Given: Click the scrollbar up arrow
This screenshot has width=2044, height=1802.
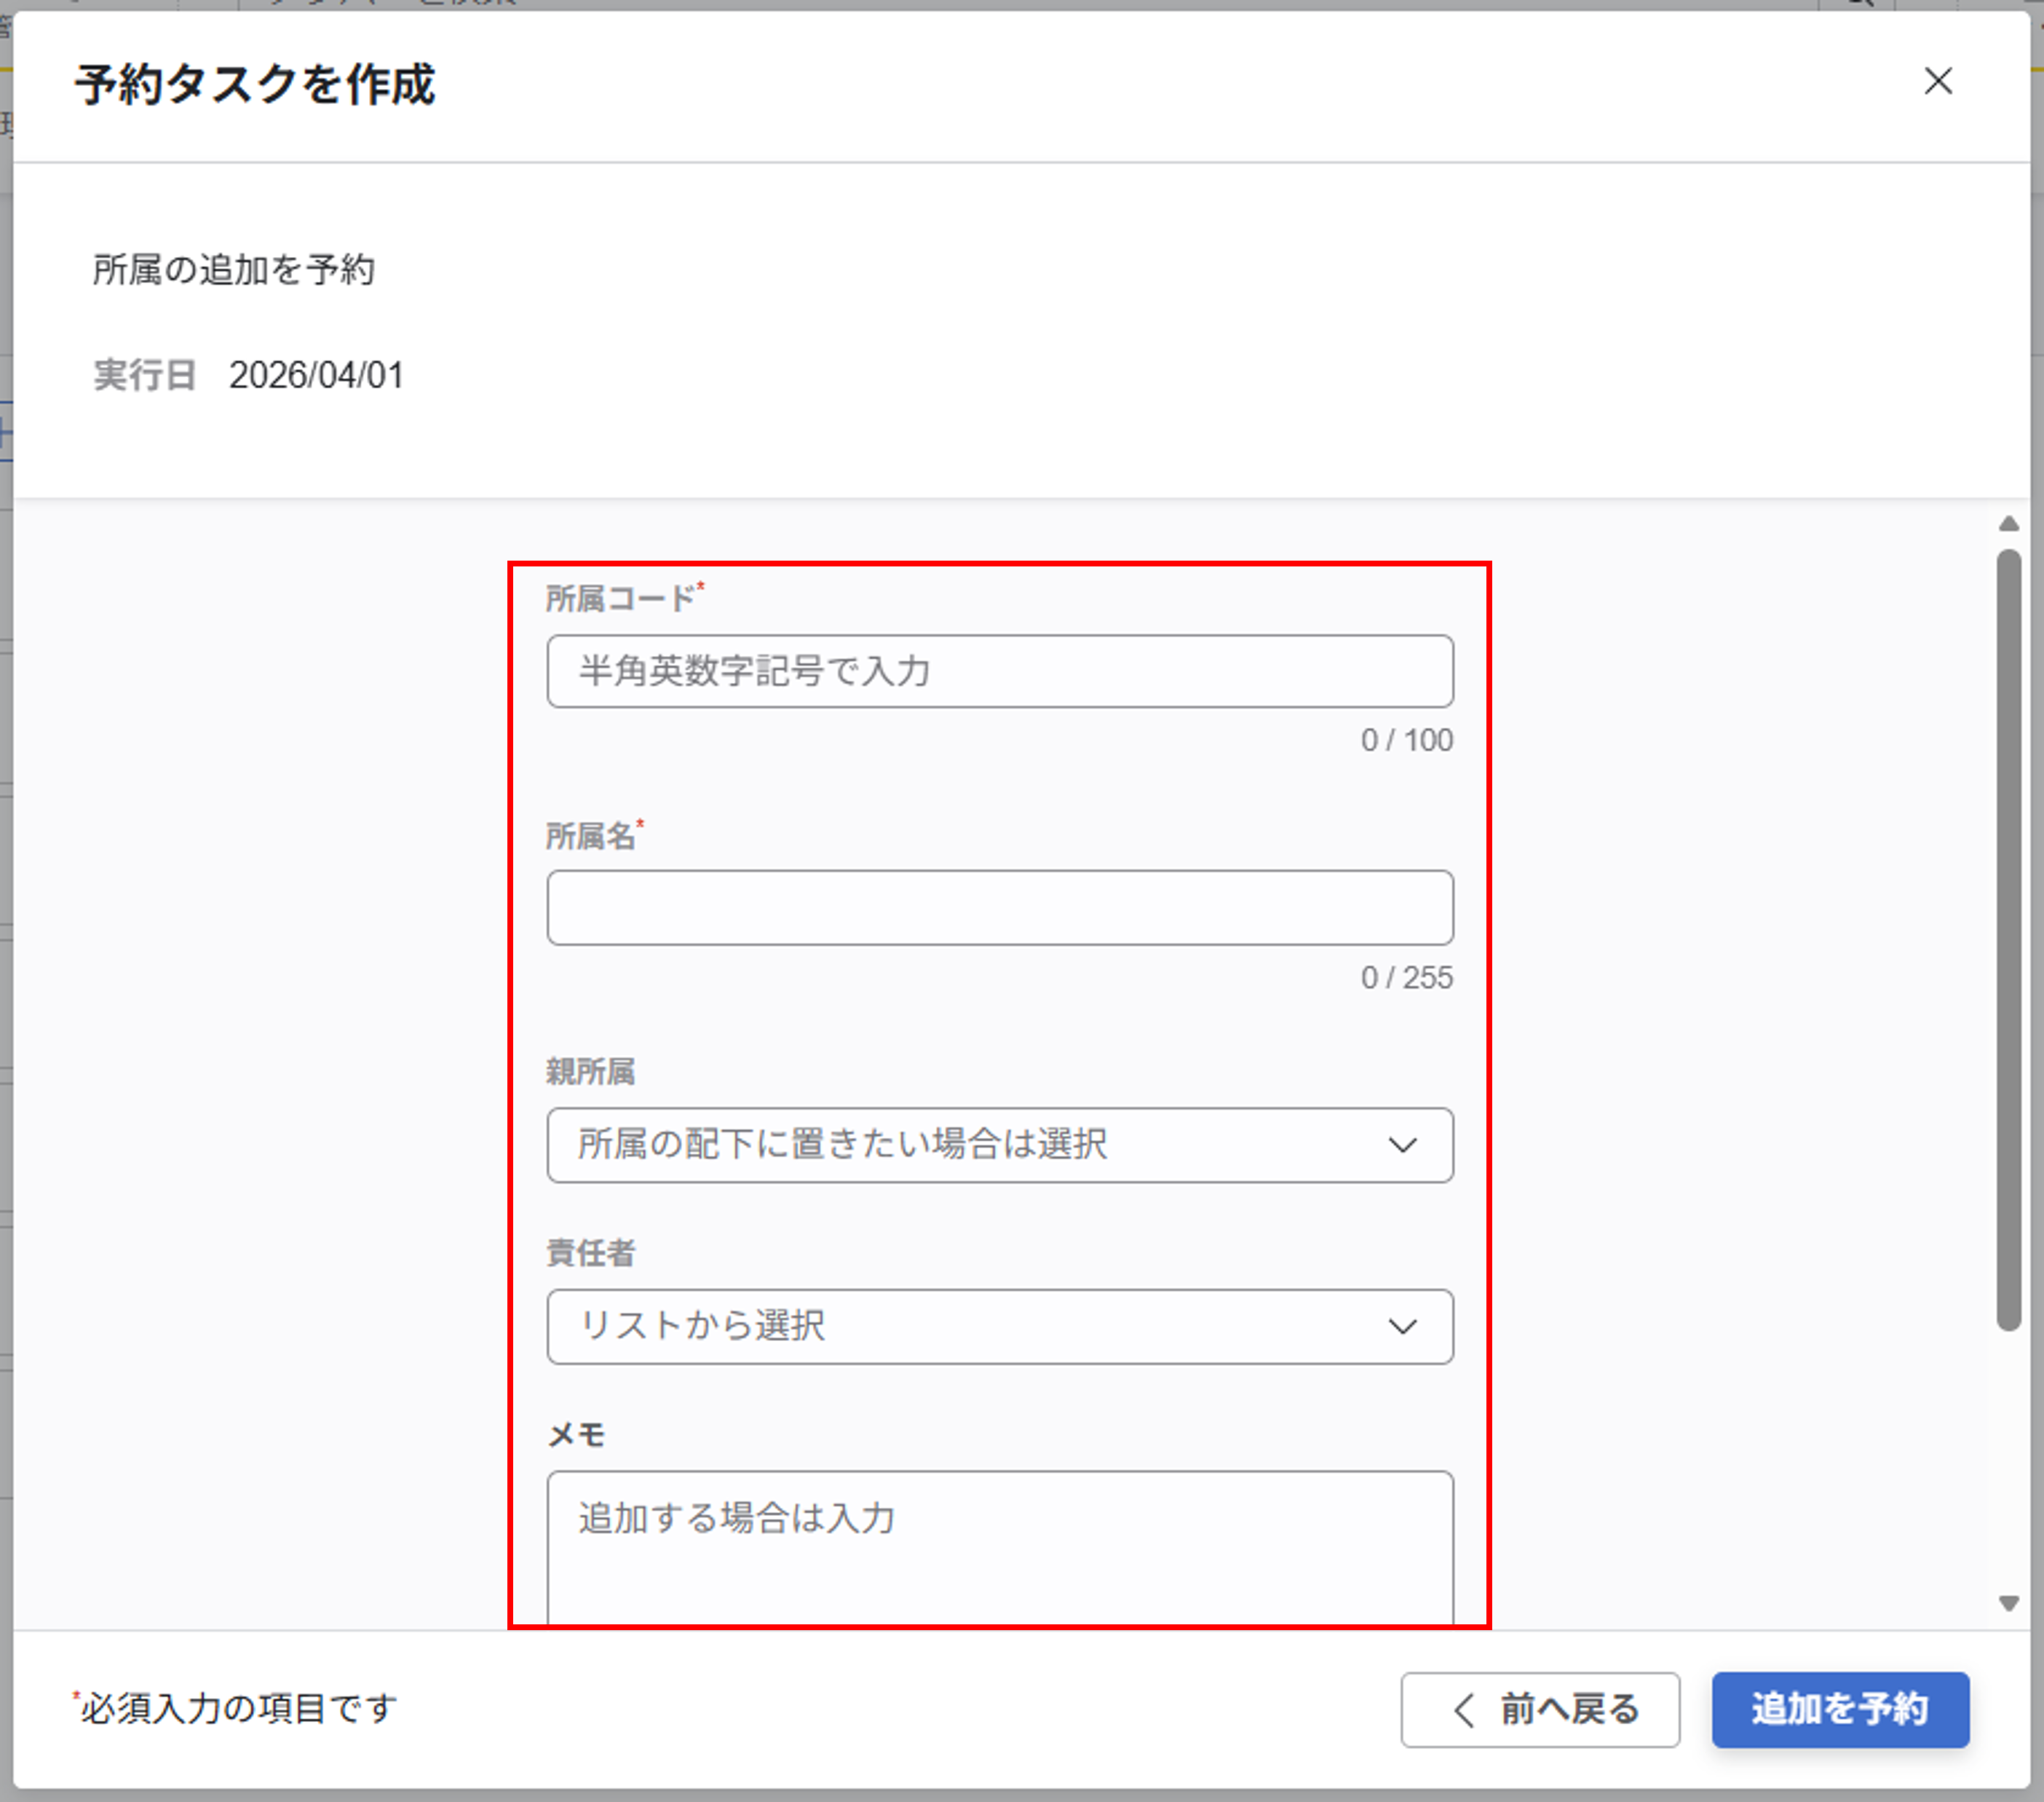Looking at the screenshot, I should coord(2008,524).
